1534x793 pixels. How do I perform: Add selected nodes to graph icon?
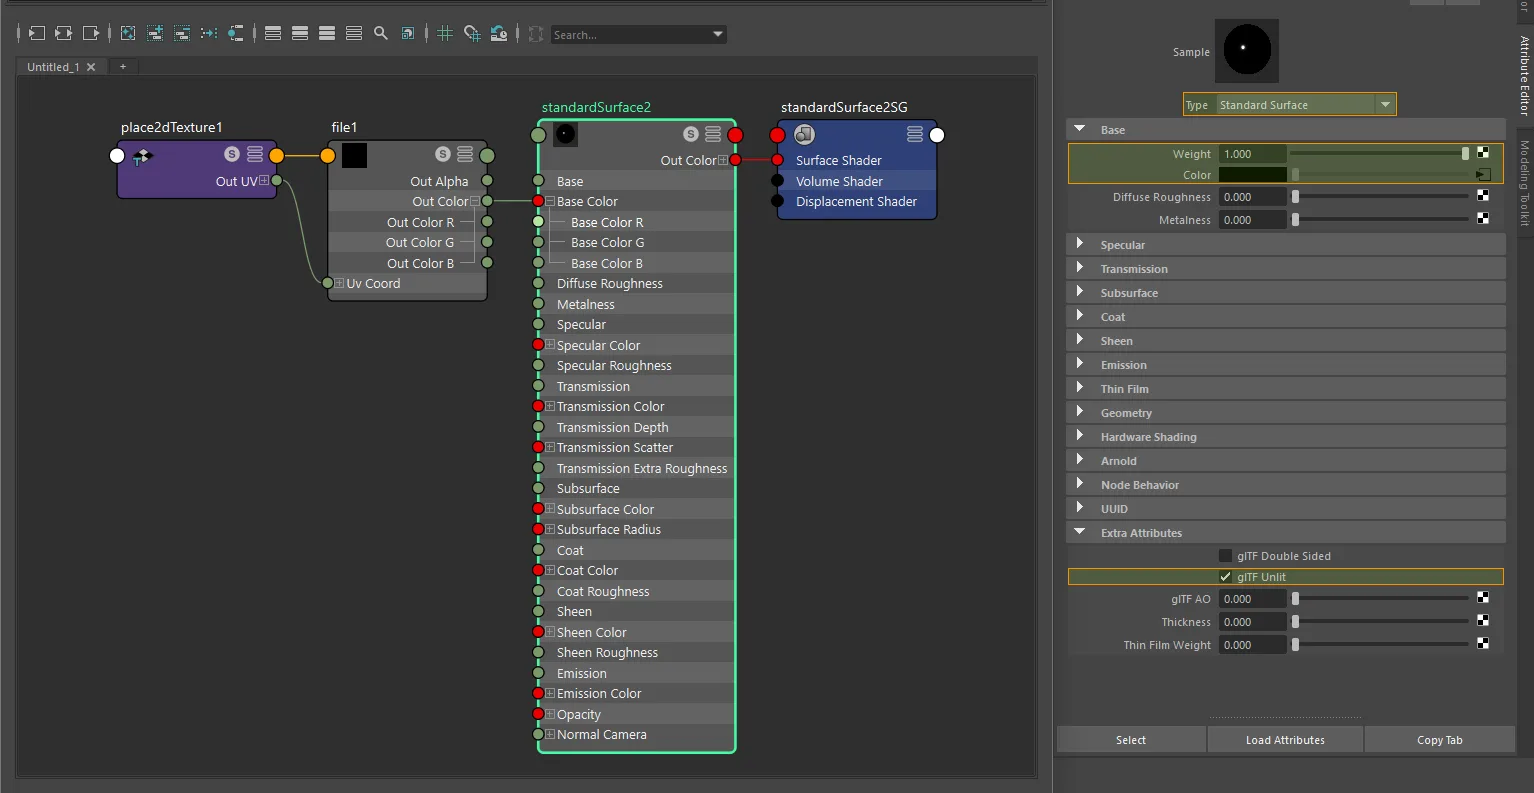click(155, 33)
